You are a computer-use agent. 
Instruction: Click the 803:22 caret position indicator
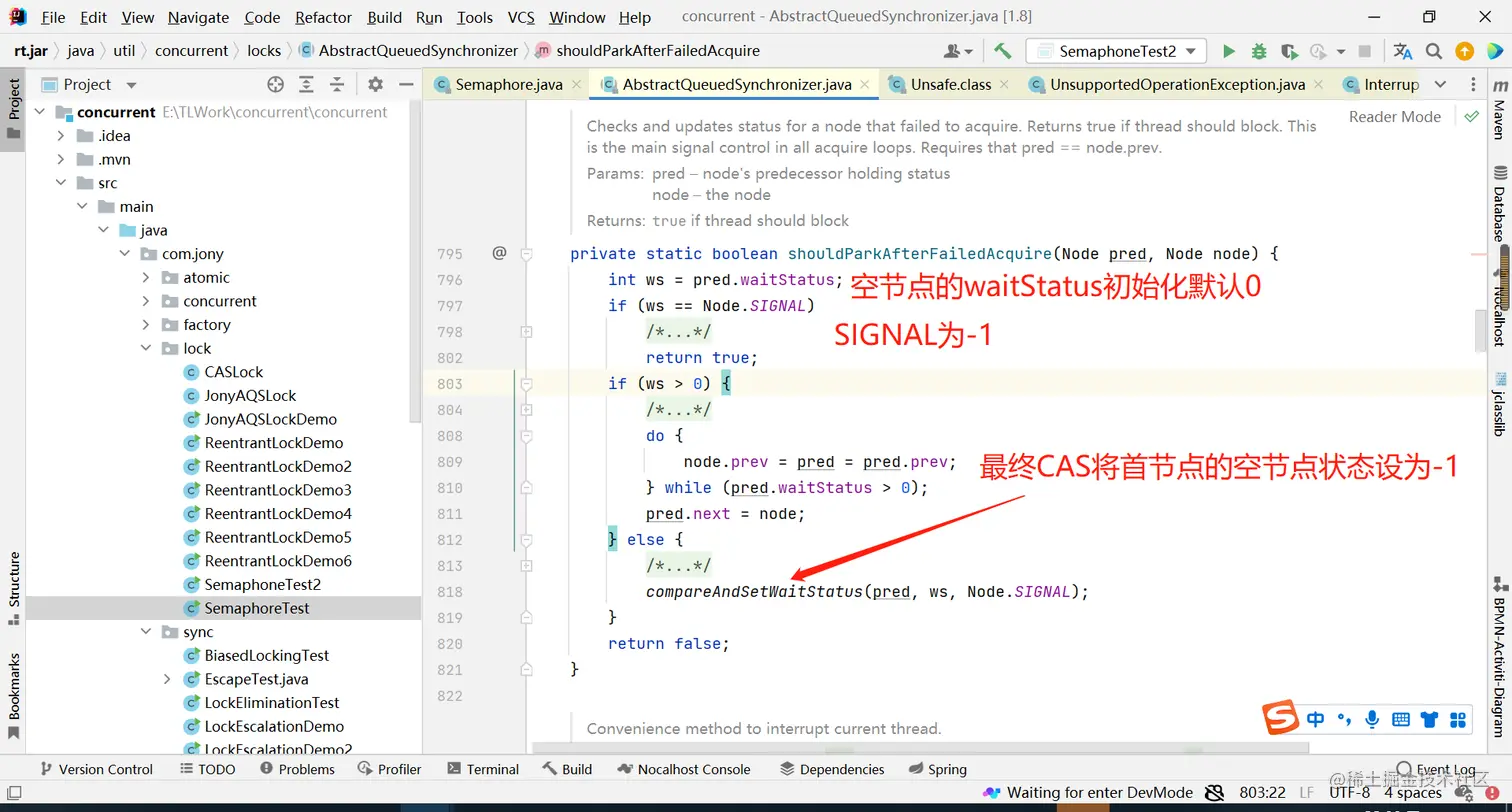pos(1262,793)
